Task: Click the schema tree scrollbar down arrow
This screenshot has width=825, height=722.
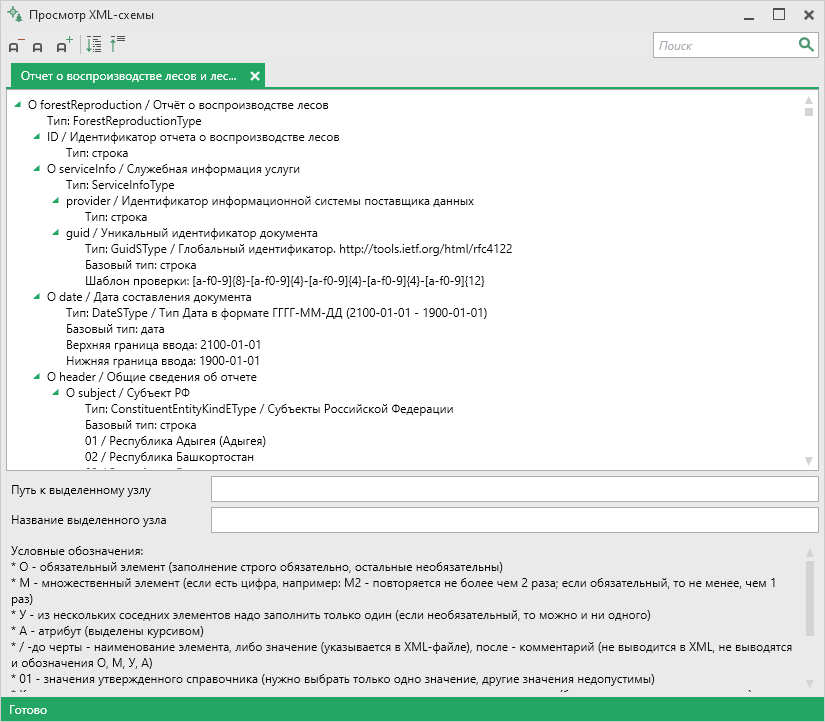Action: (x=809, y=461)
